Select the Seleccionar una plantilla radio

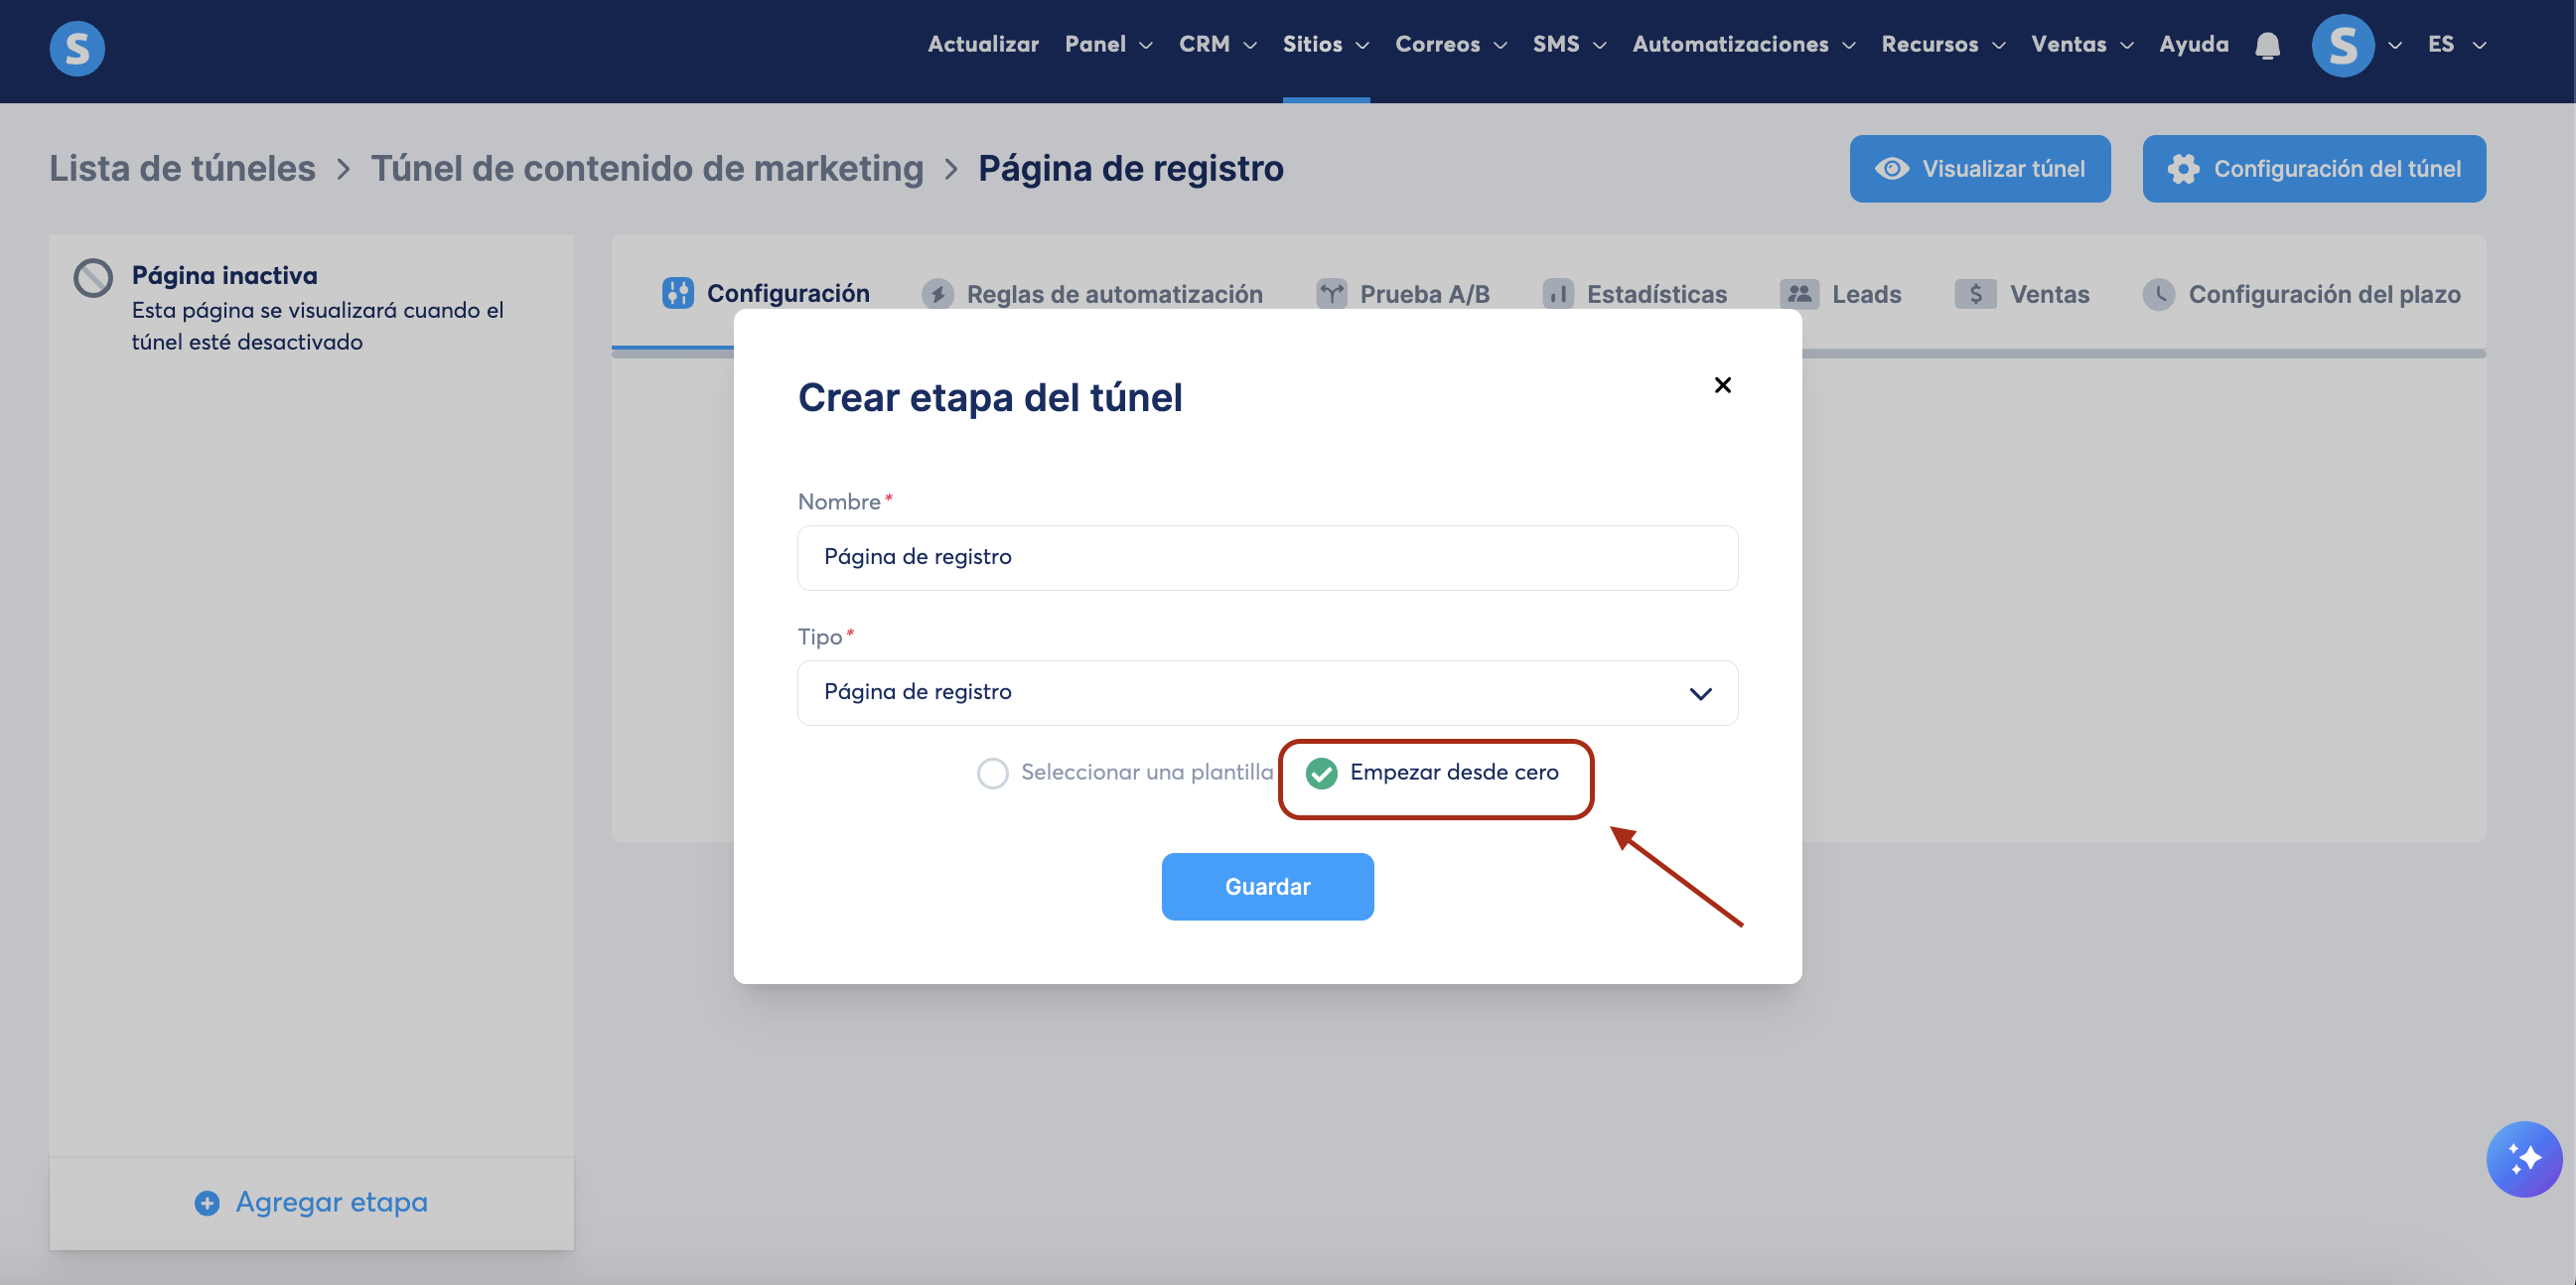(992, 773)
